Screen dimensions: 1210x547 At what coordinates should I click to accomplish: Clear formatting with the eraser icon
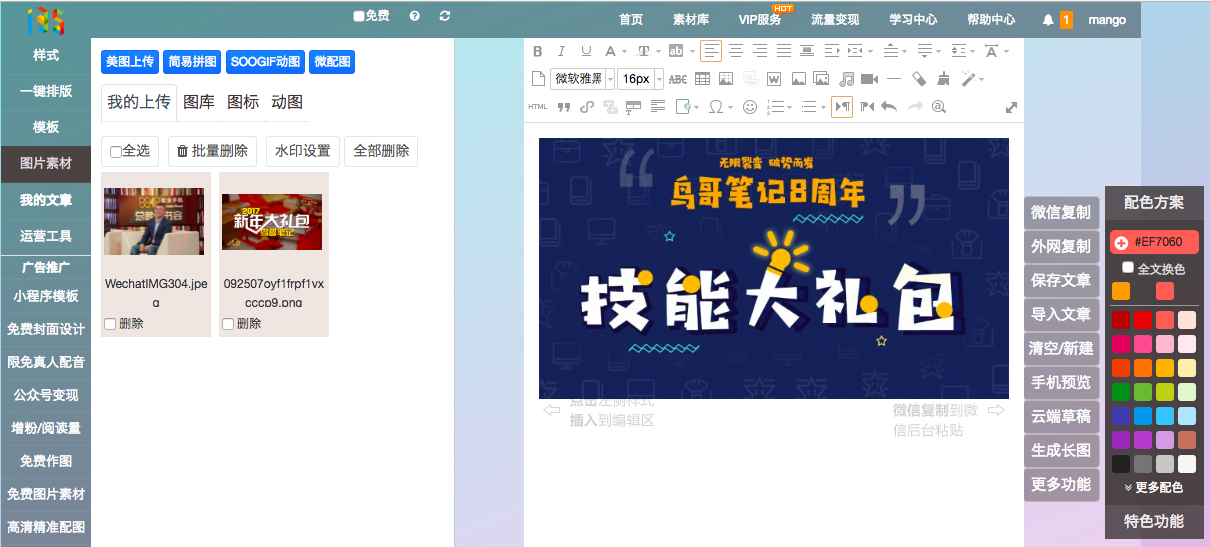pos(918,79)
